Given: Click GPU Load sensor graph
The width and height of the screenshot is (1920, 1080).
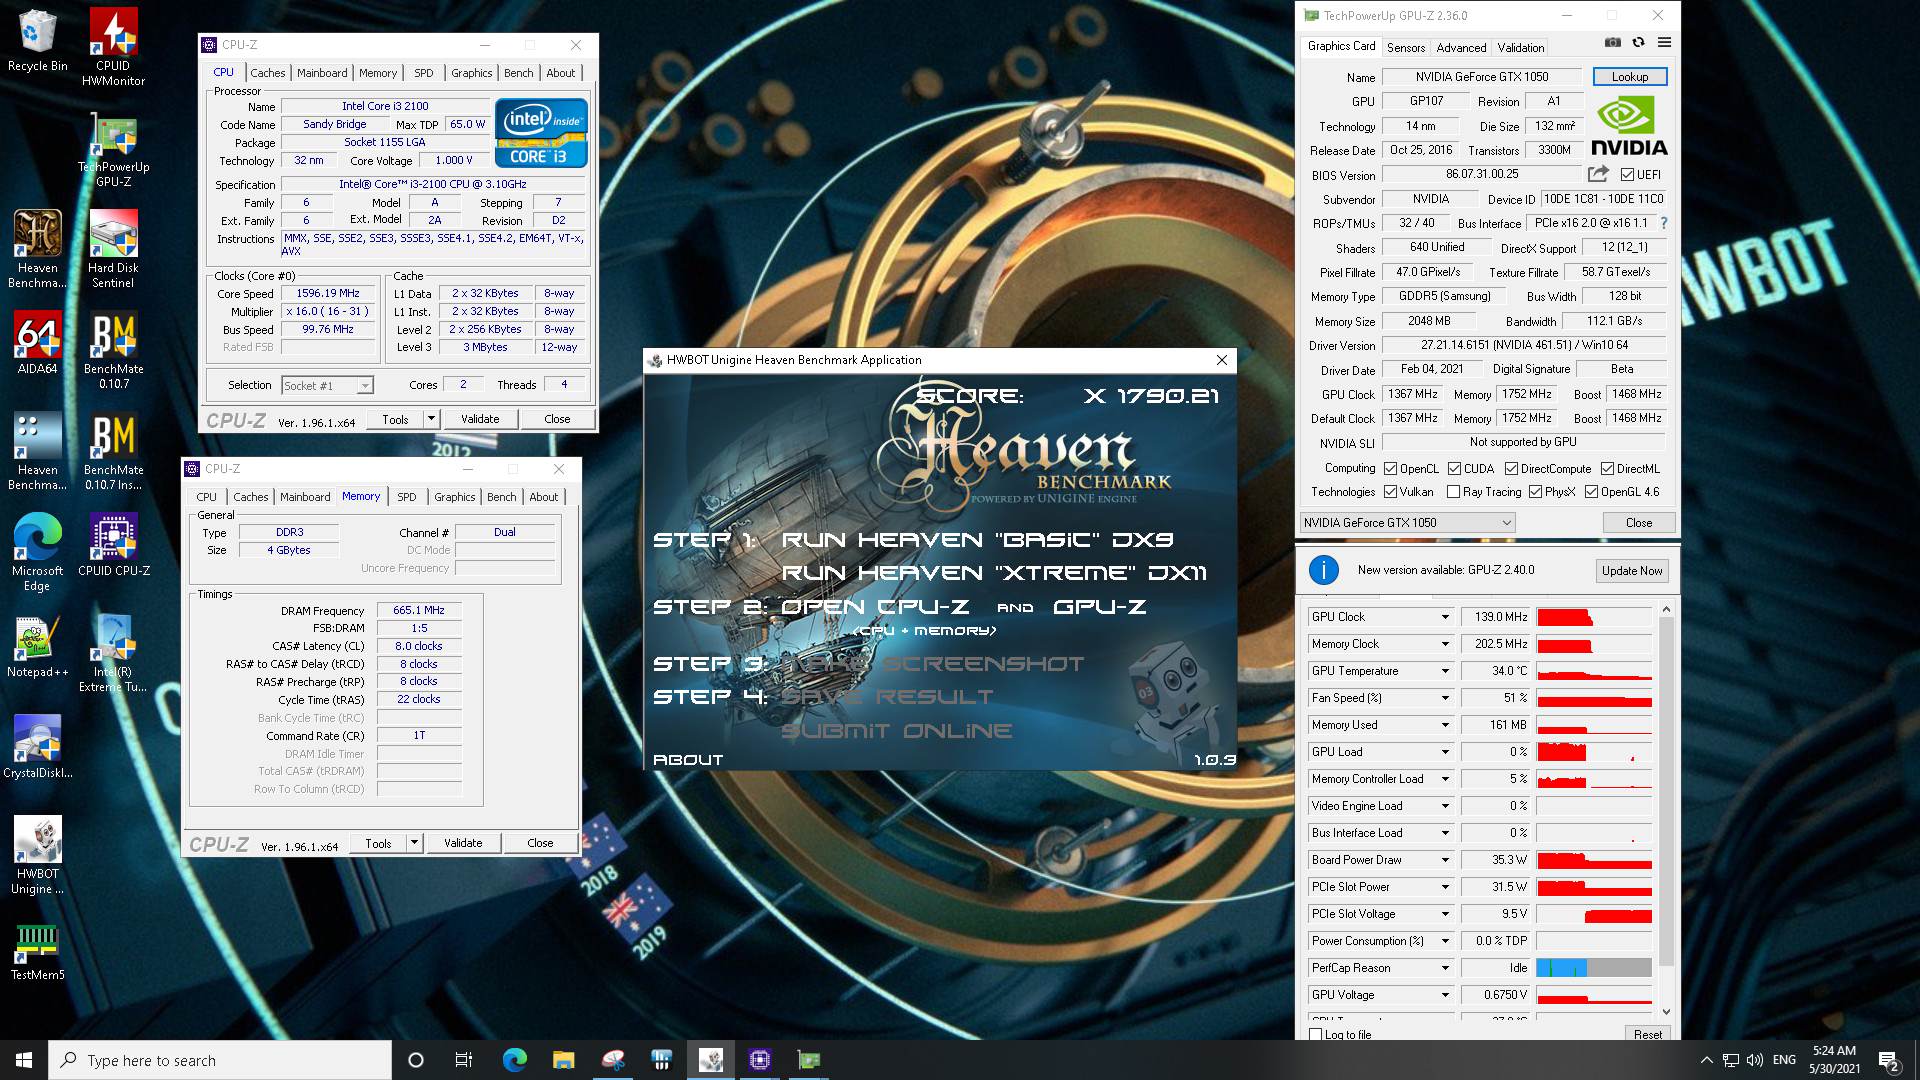Looking at the screenshot, I should point(1594,752).
